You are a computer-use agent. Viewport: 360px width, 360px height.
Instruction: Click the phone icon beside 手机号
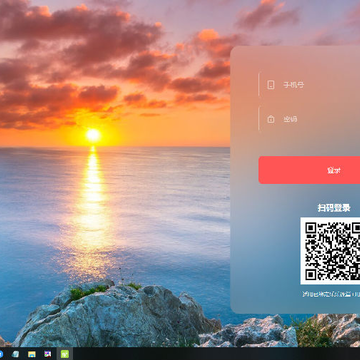tap(271, 85)
